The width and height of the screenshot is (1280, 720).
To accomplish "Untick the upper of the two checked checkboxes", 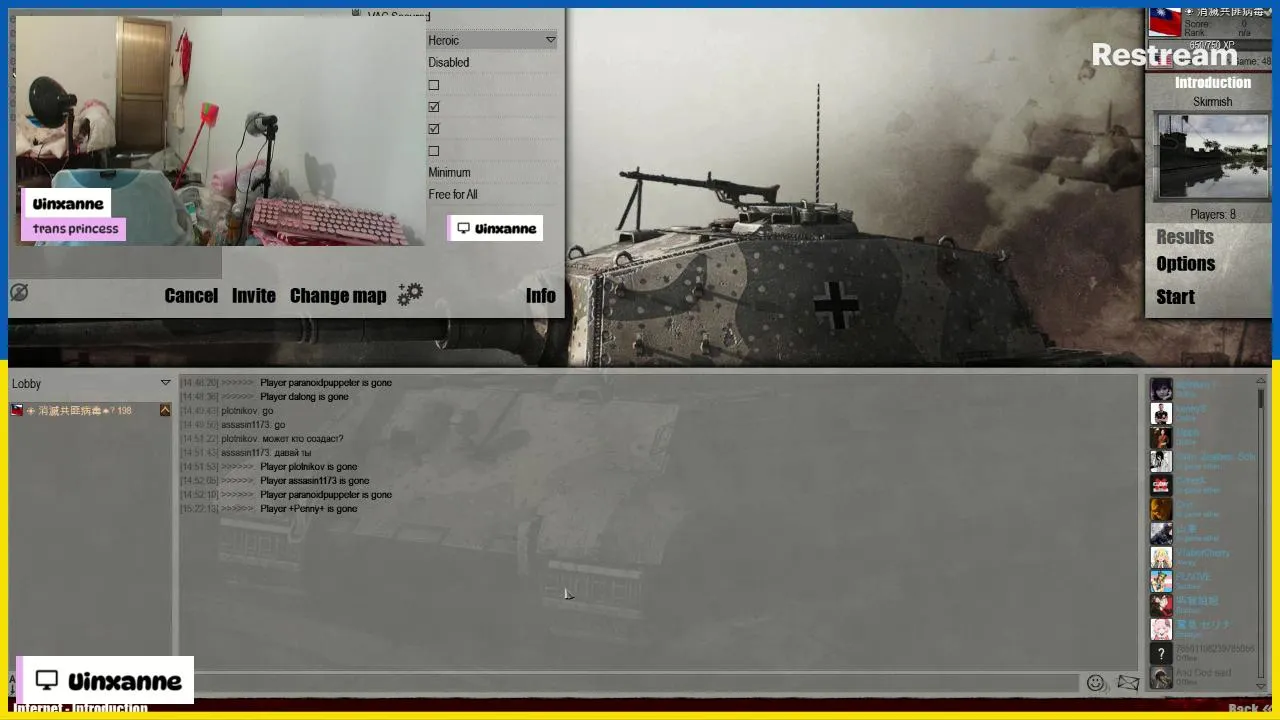I will point(434,107).
